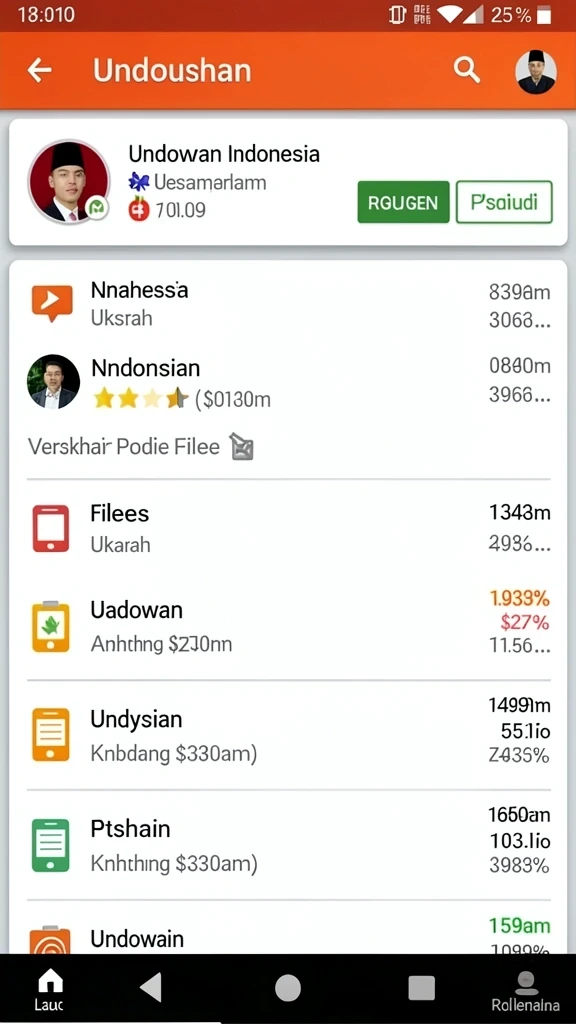Select the orange Nnahessa chat icon
This screenshot has height=1024, width=576.
52,303
